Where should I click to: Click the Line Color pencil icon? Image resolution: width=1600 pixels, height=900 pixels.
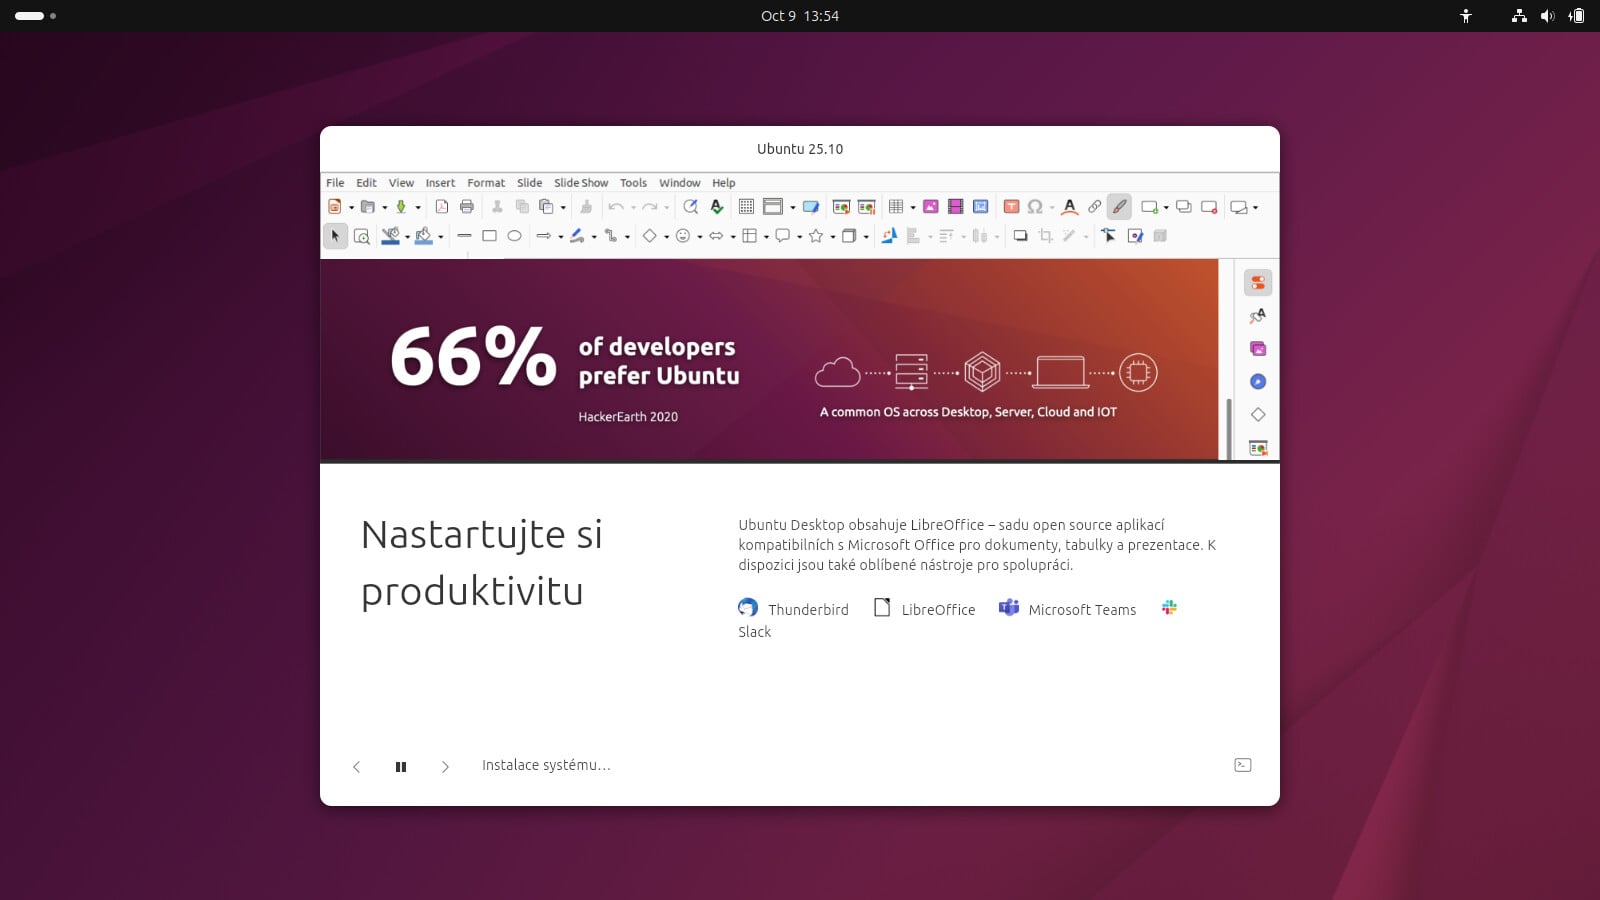pyautogui.click(x=391, y=236)
